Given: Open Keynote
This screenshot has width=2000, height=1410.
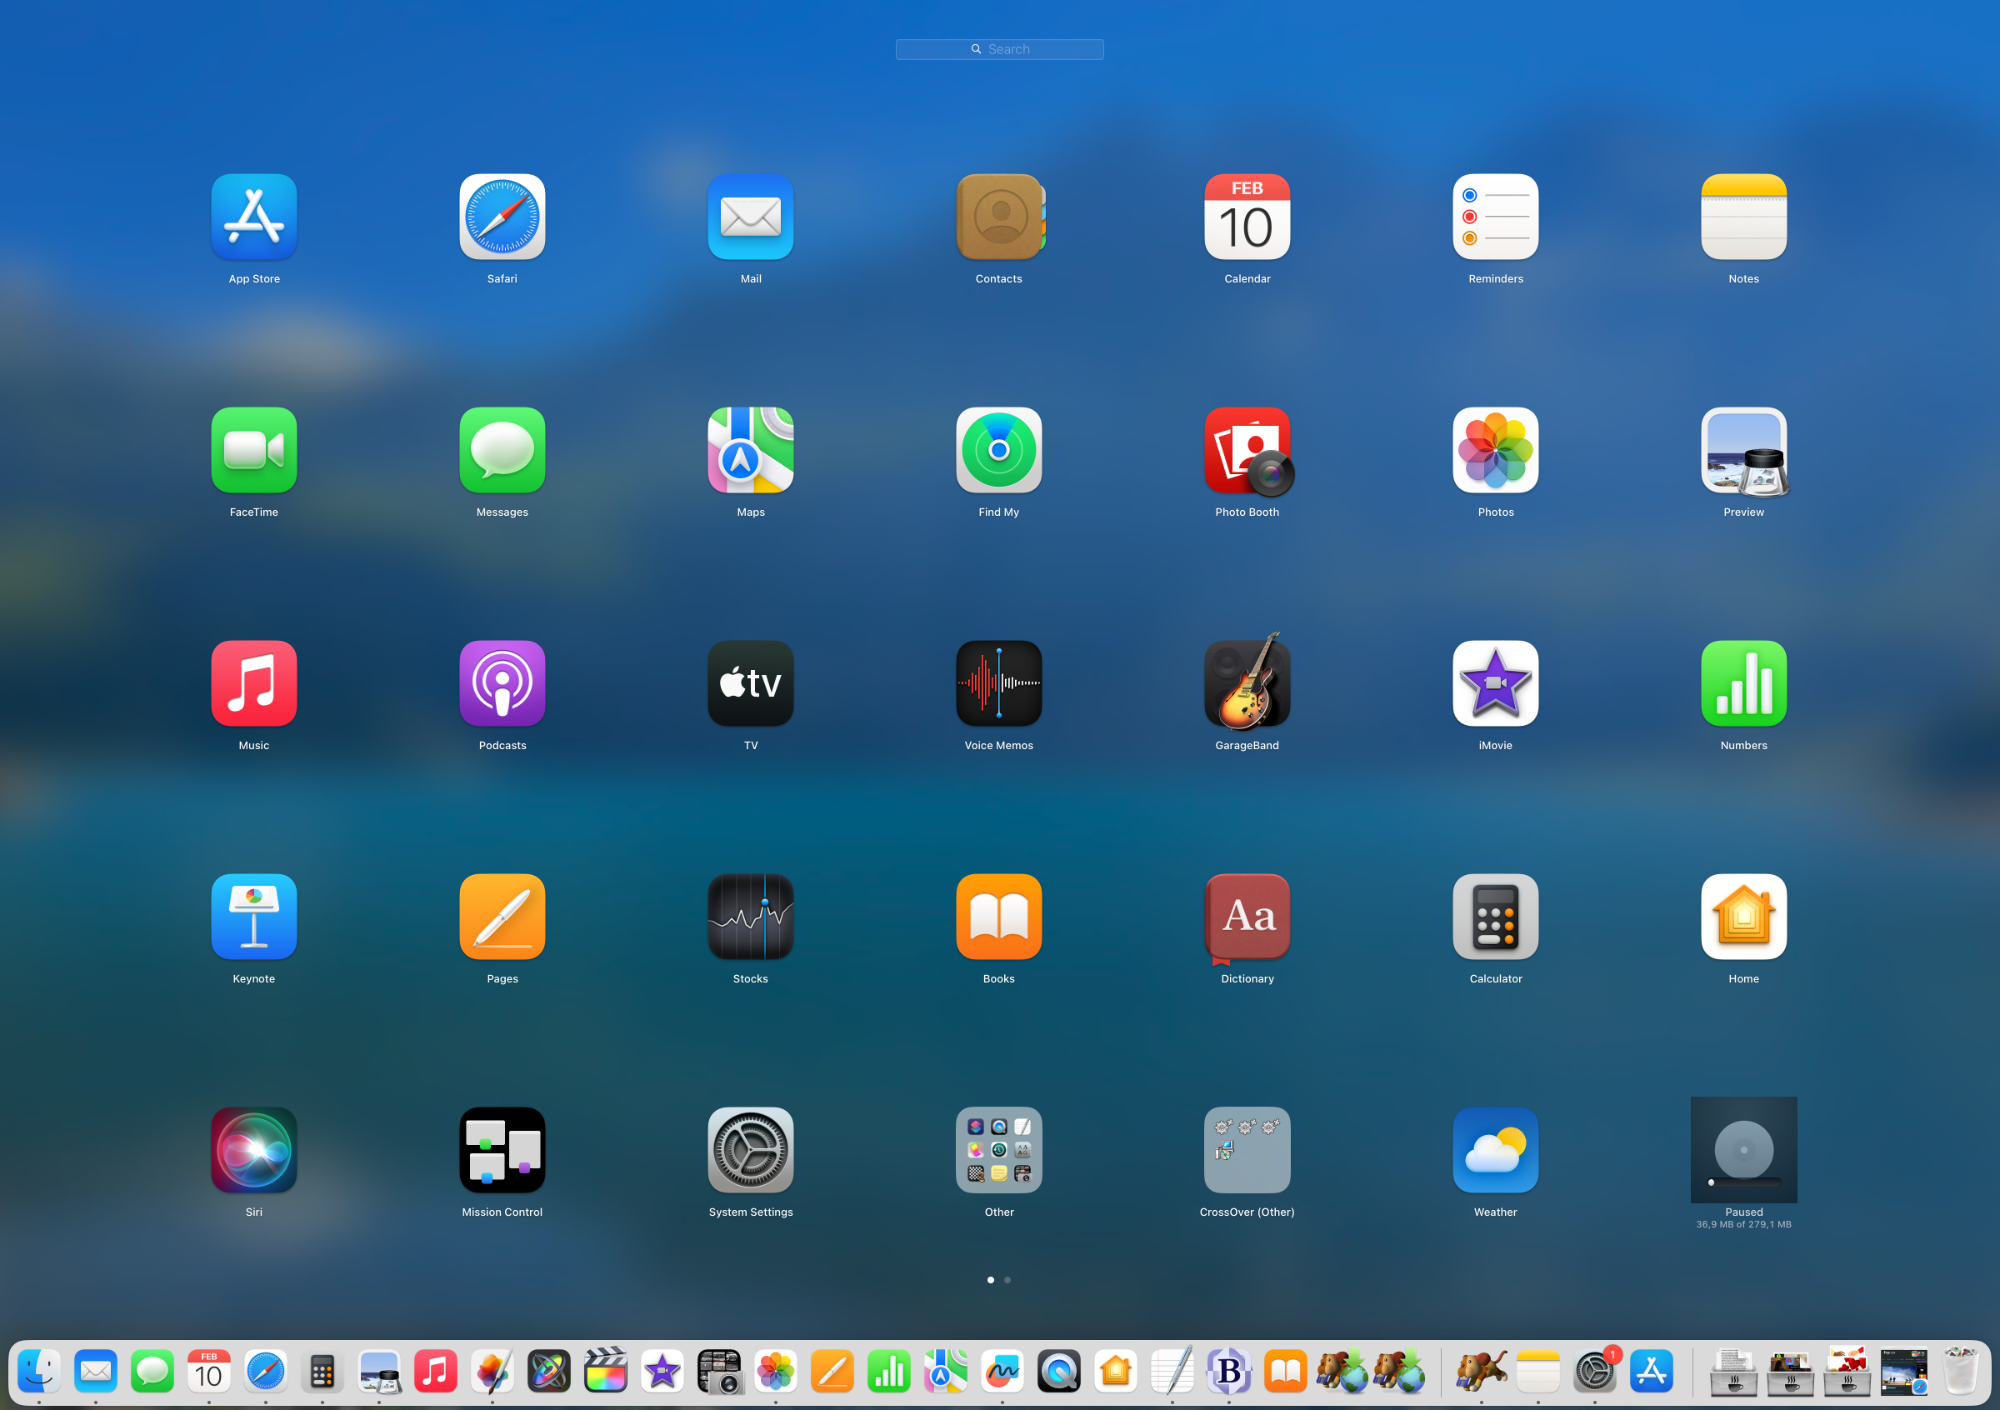Looking at the screenshot, I should [x=254, y=917].
